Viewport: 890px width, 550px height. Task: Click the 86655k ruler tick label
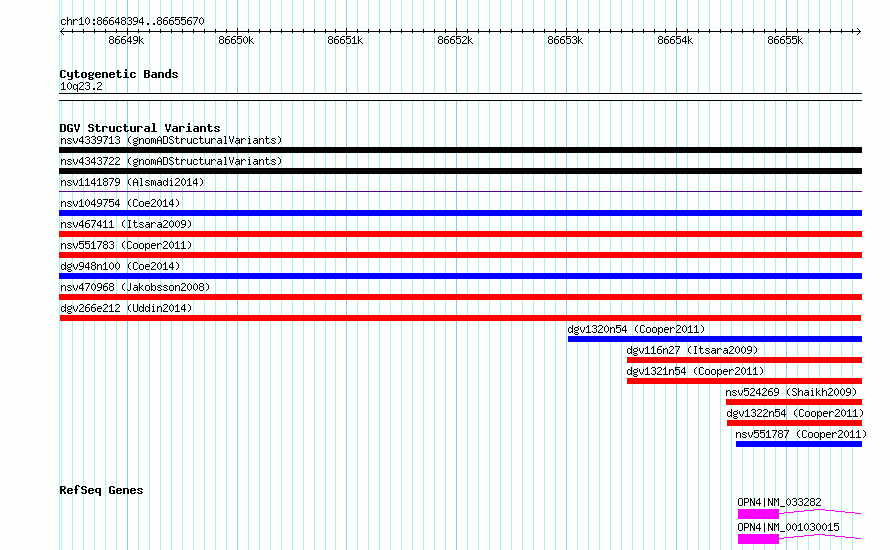tap(785, 40)
